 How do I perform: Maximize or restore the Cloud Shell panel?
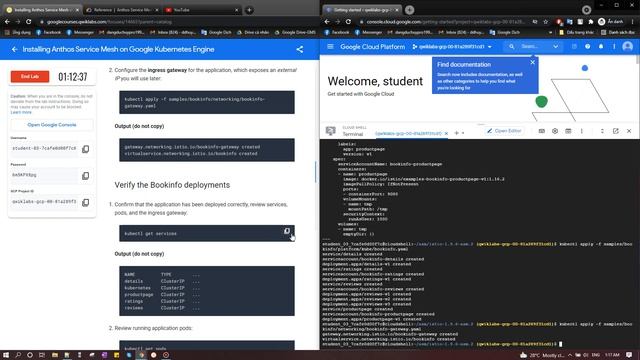coord(602,131)
